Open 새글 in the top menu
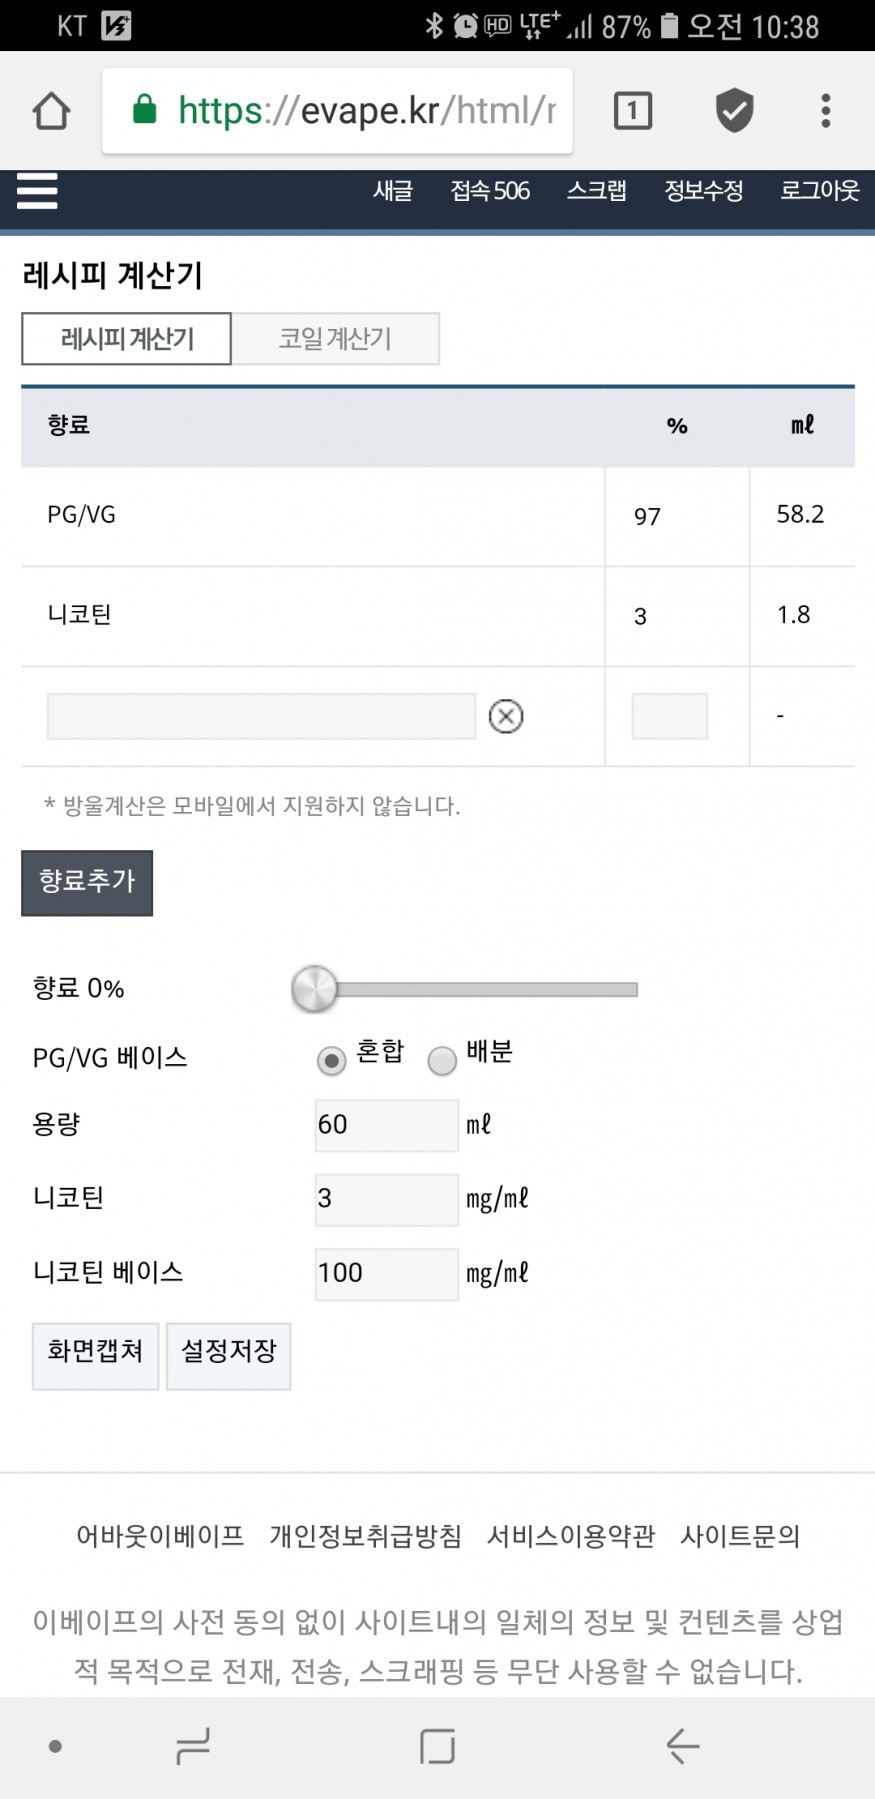 393,190
